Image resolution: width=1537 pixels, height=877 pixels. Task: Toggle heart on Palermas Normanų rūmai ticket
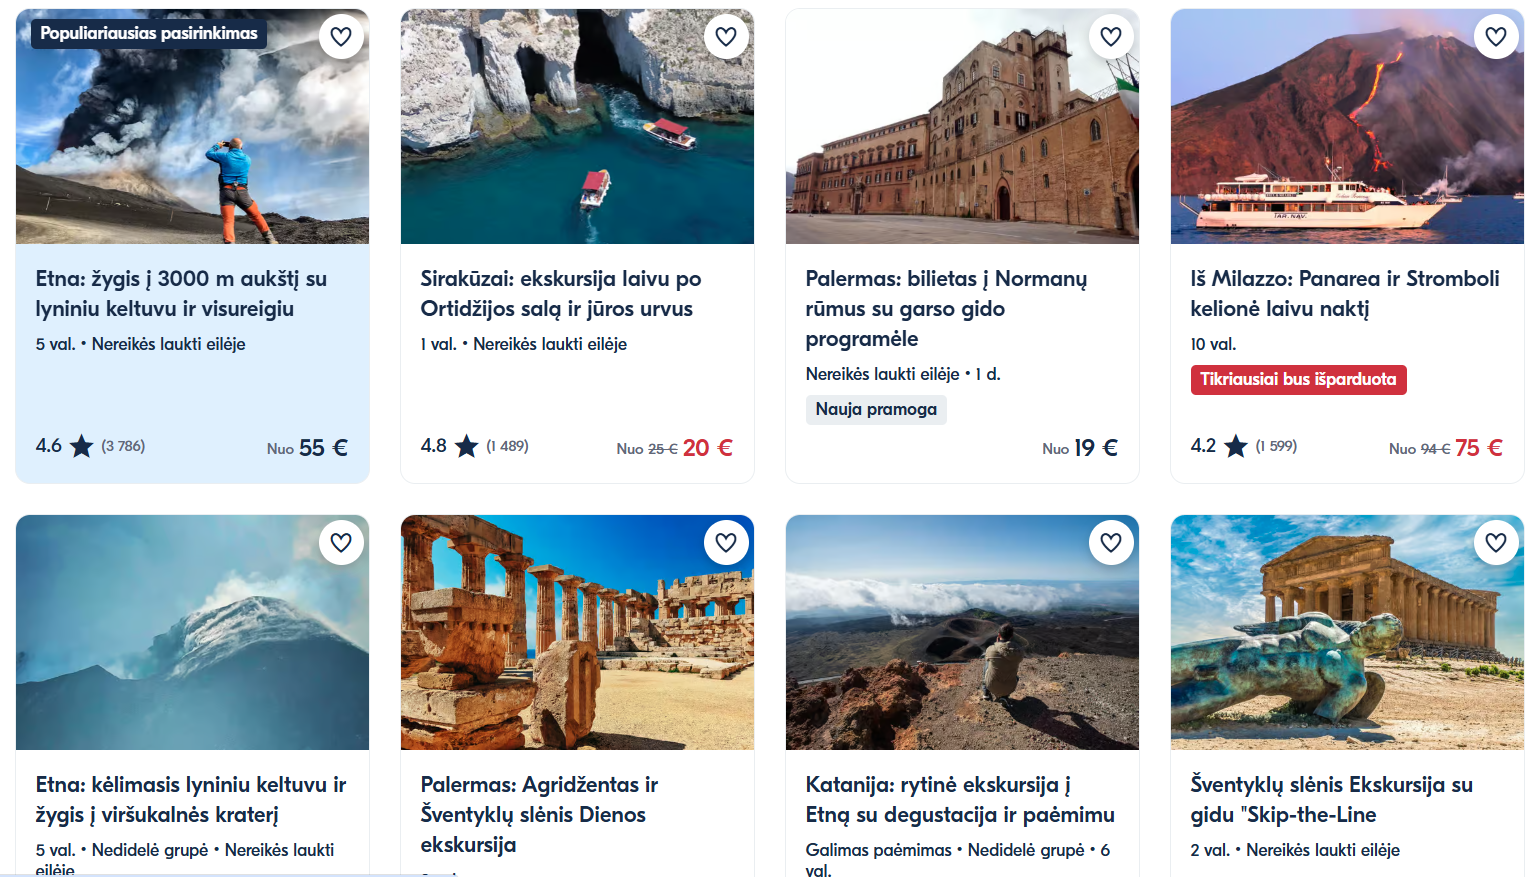(1111, 37)
